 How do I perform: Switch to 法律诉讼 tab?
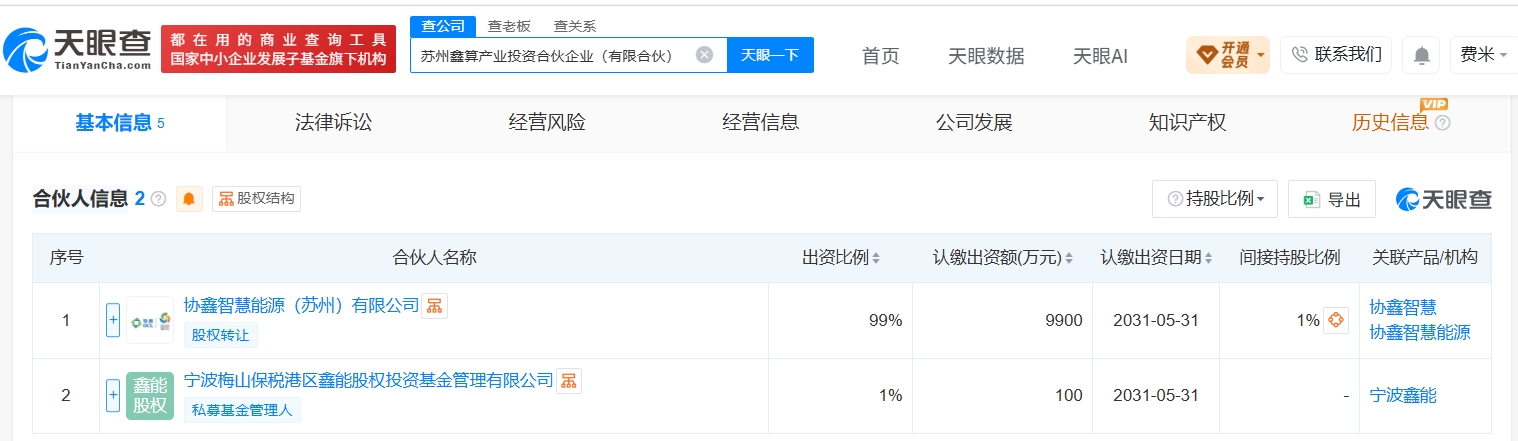pyautogui.click(x=333, y=123)
